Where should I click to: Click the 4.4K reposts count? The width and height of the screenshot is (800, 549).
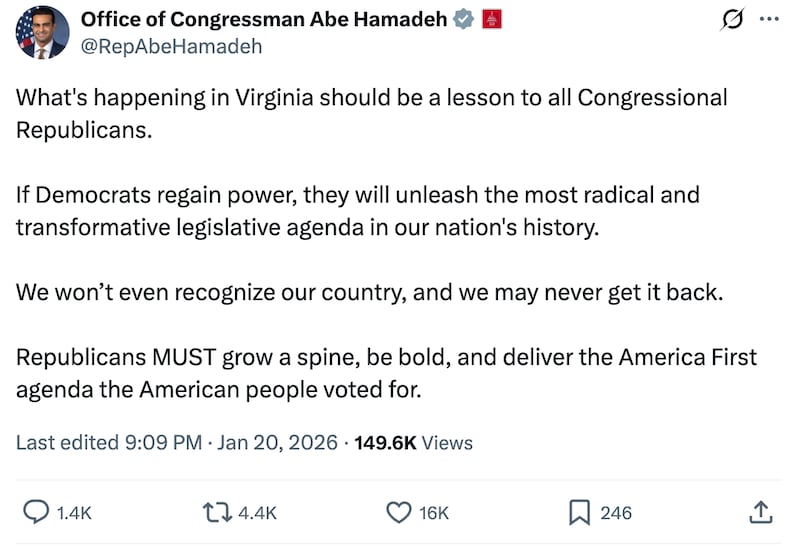[257, 513]
